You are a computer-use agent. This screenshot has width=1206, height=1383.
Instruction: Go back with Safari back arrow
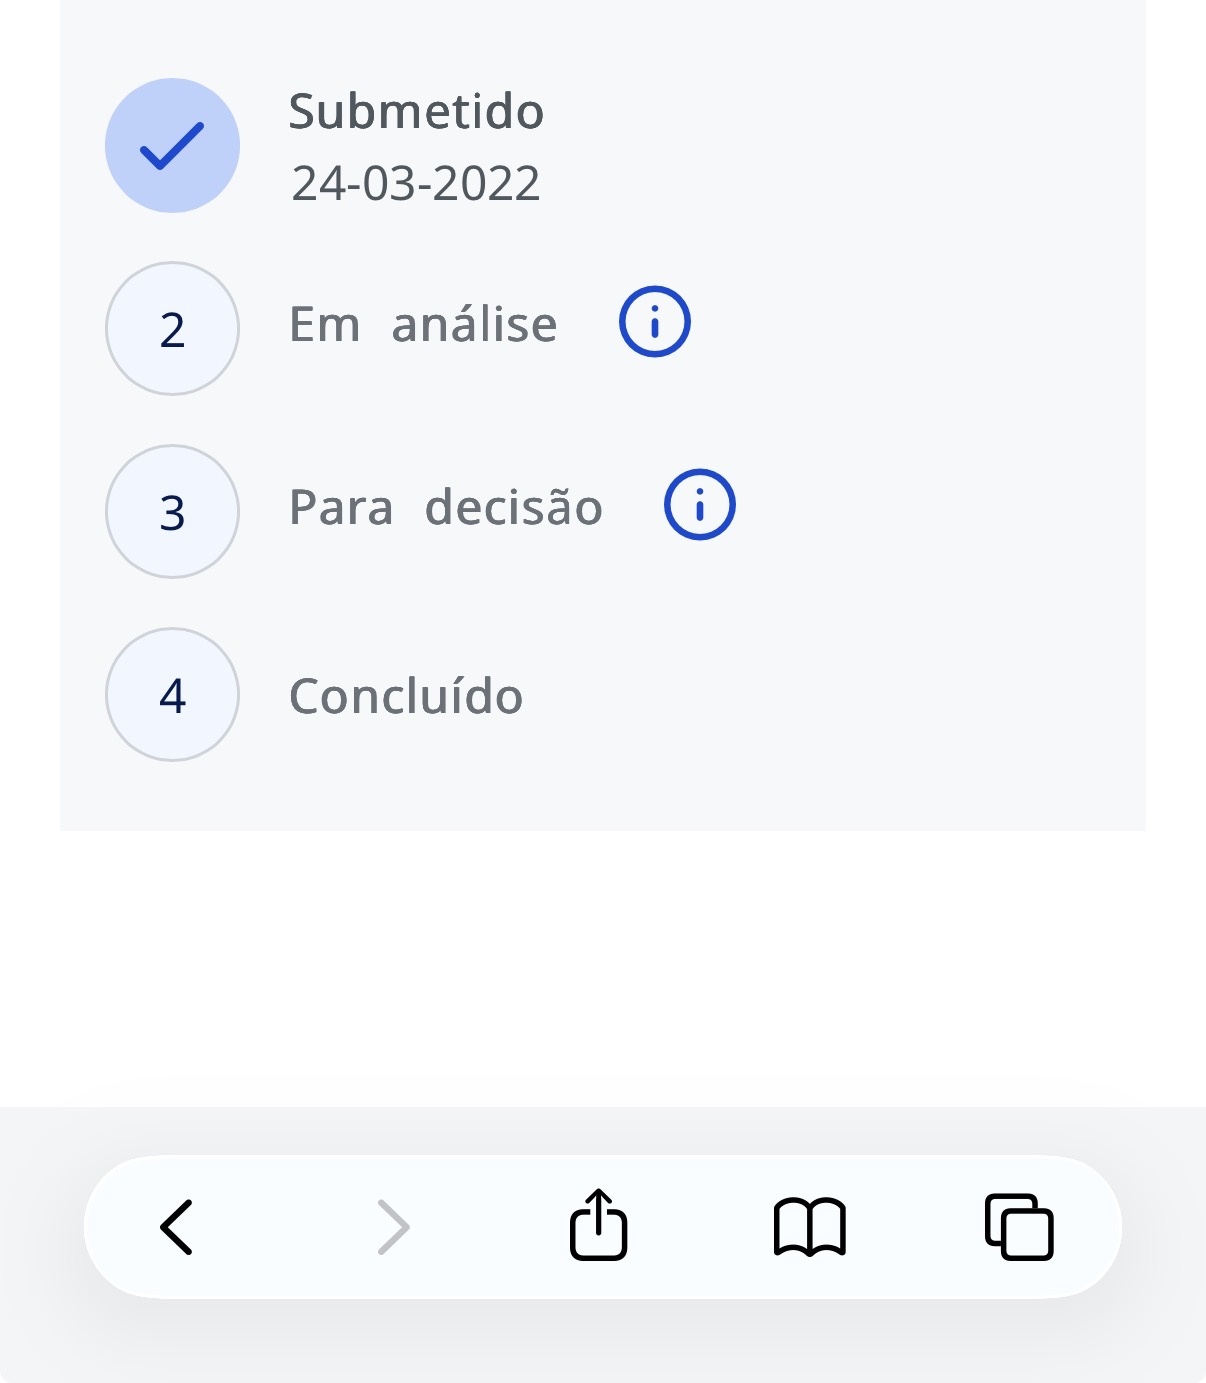click(x=177, y=1227)
